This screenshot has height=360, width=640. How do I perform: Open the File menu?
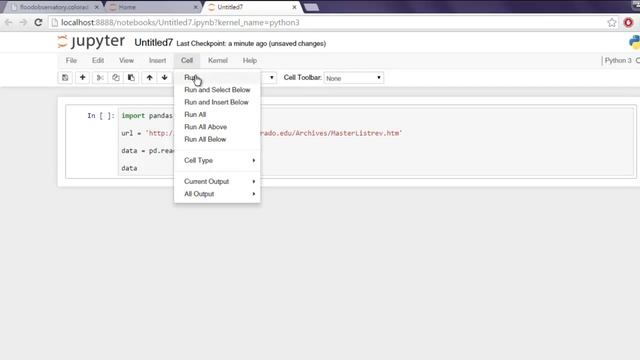(x=71, y=60)
